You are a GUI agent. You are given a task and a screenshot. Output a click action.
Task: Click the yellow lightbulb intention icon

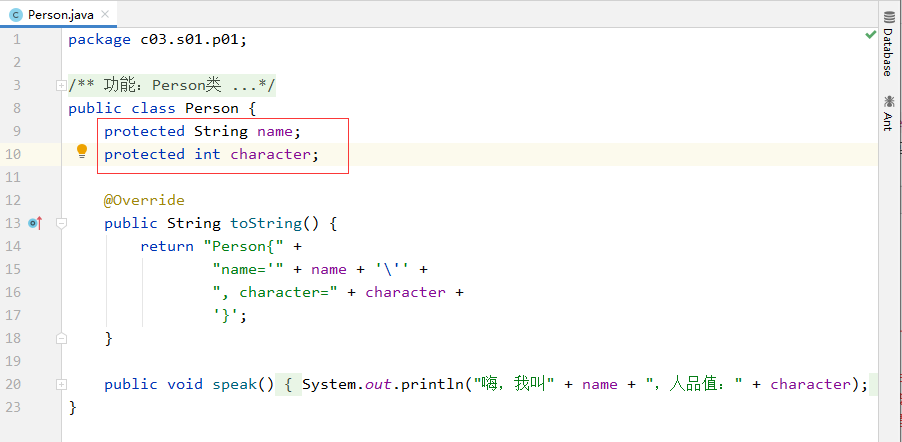(82, 151)
